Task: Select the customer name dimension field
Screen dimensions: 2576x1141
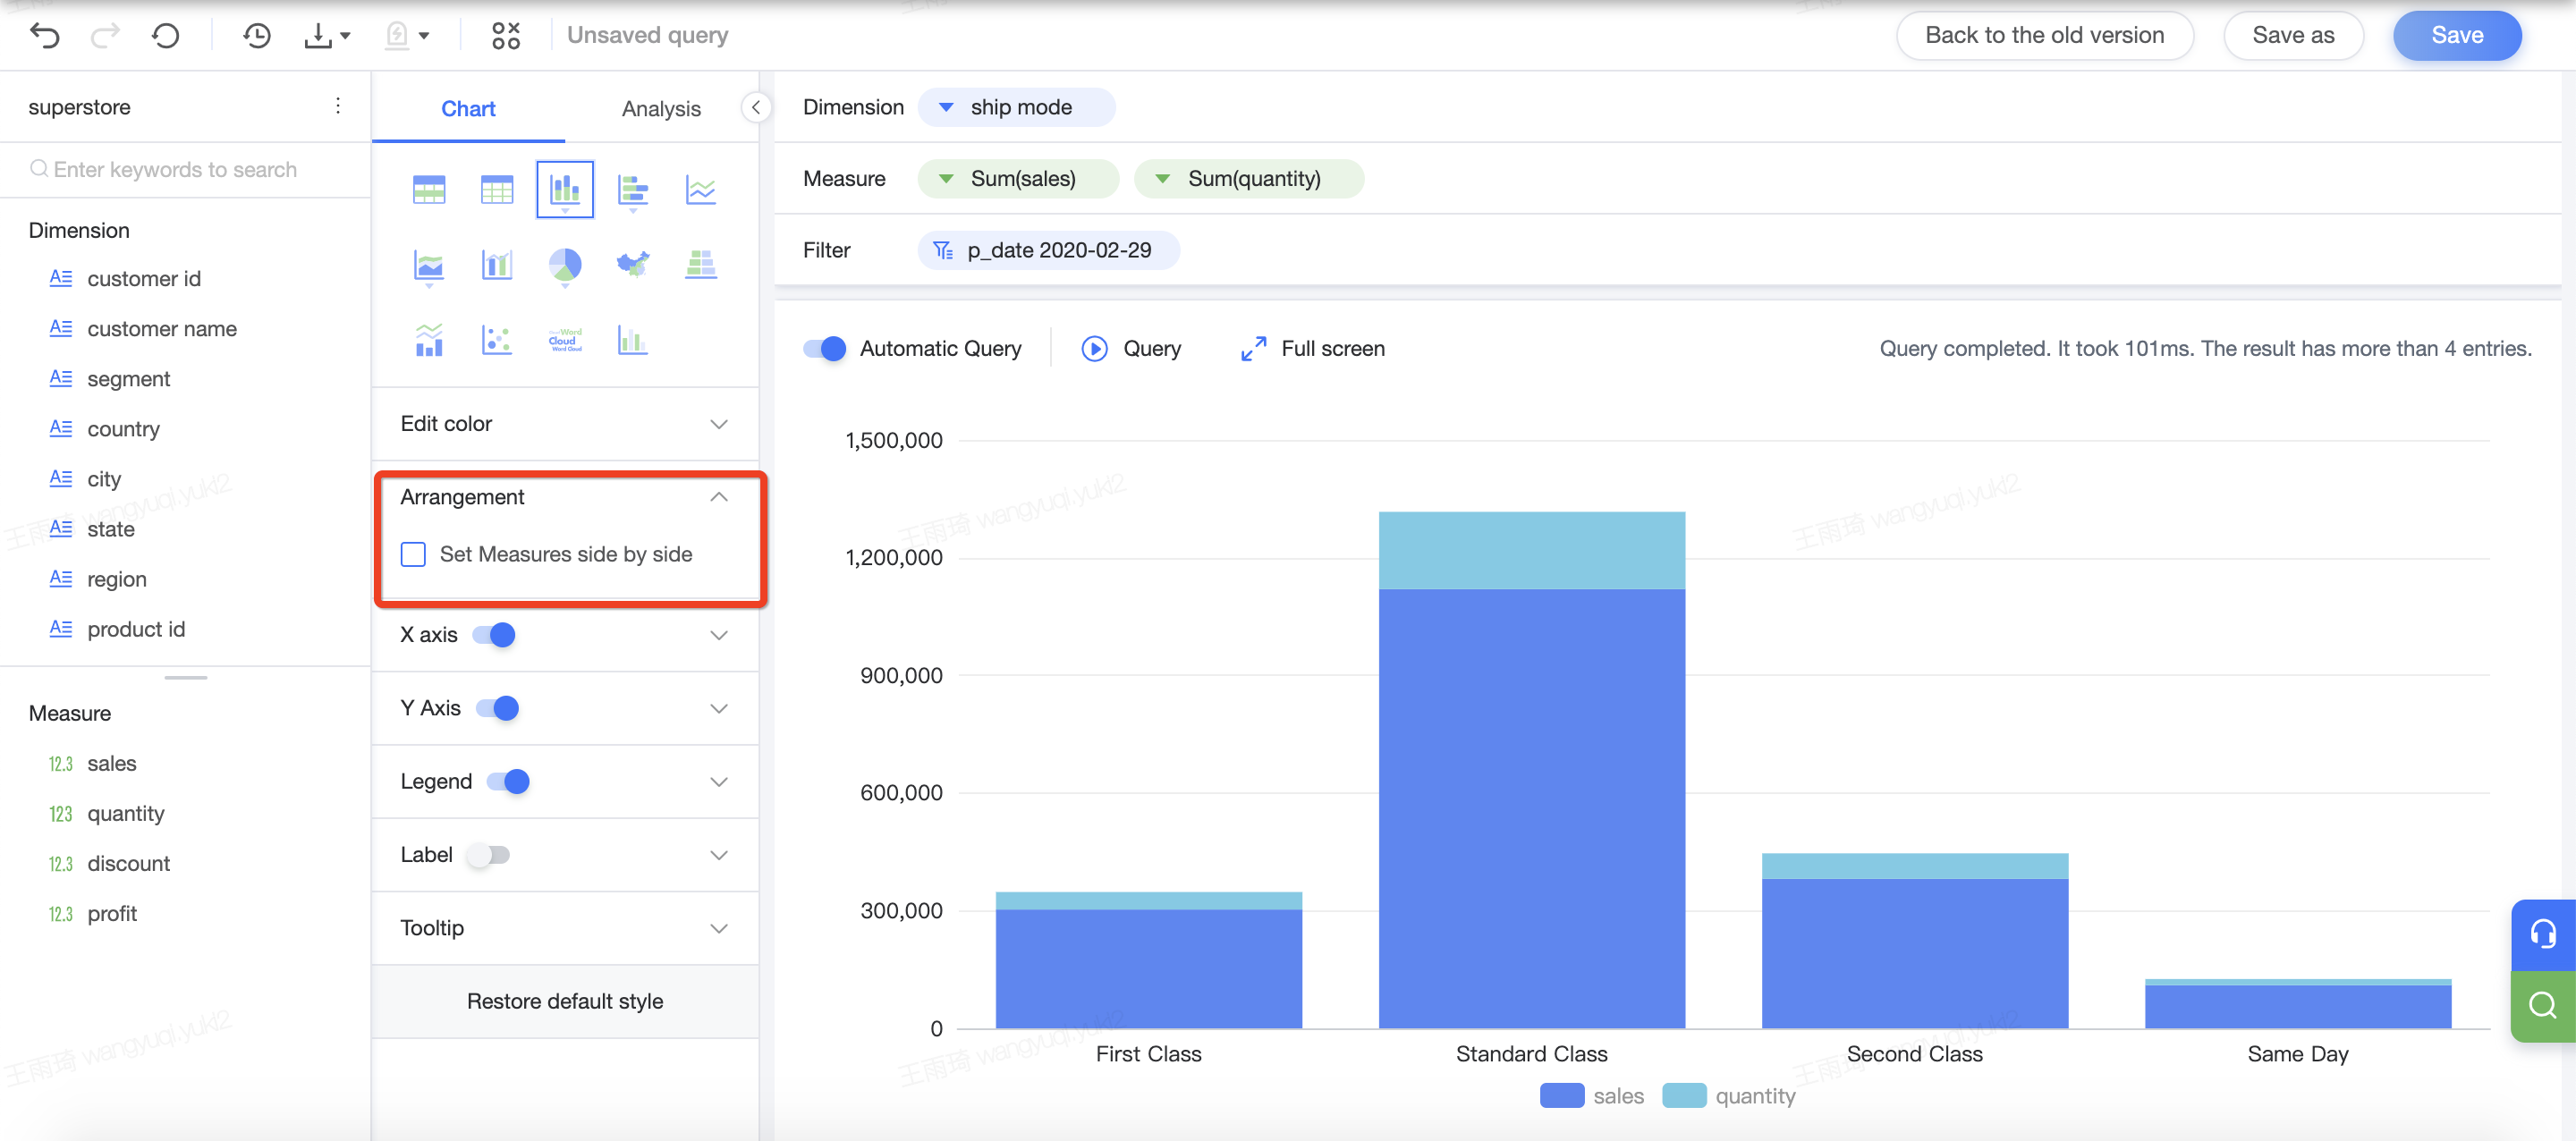Action: pos(162,329)
